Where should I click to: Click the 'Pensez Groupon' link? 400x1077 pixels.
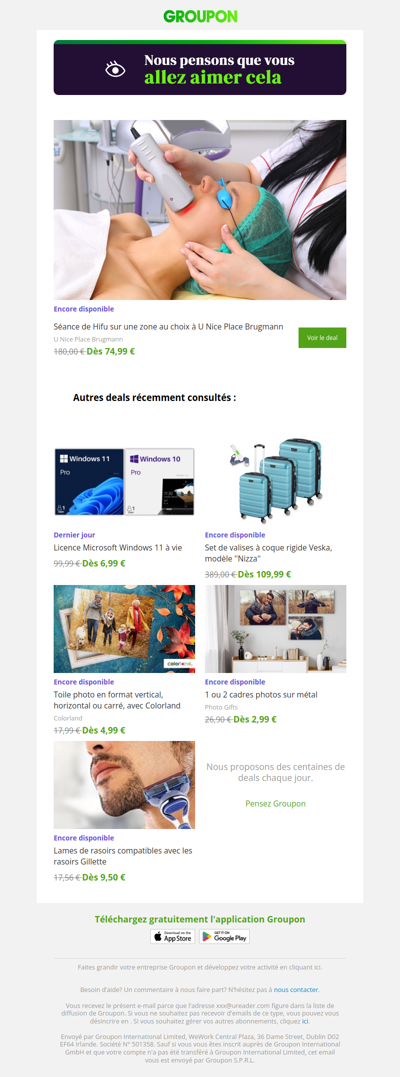pos(276,803)
